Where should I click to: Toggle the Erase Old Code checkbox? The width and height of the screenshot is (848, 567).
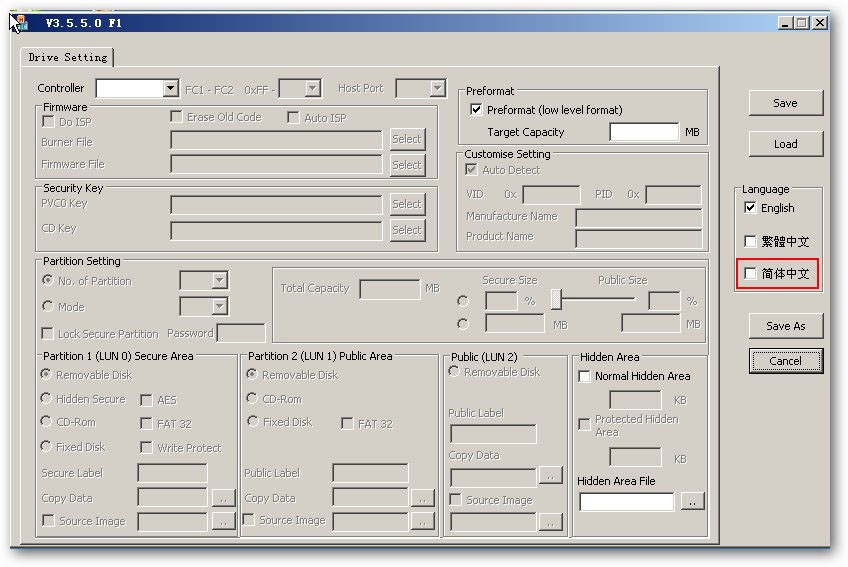point(176,116)
